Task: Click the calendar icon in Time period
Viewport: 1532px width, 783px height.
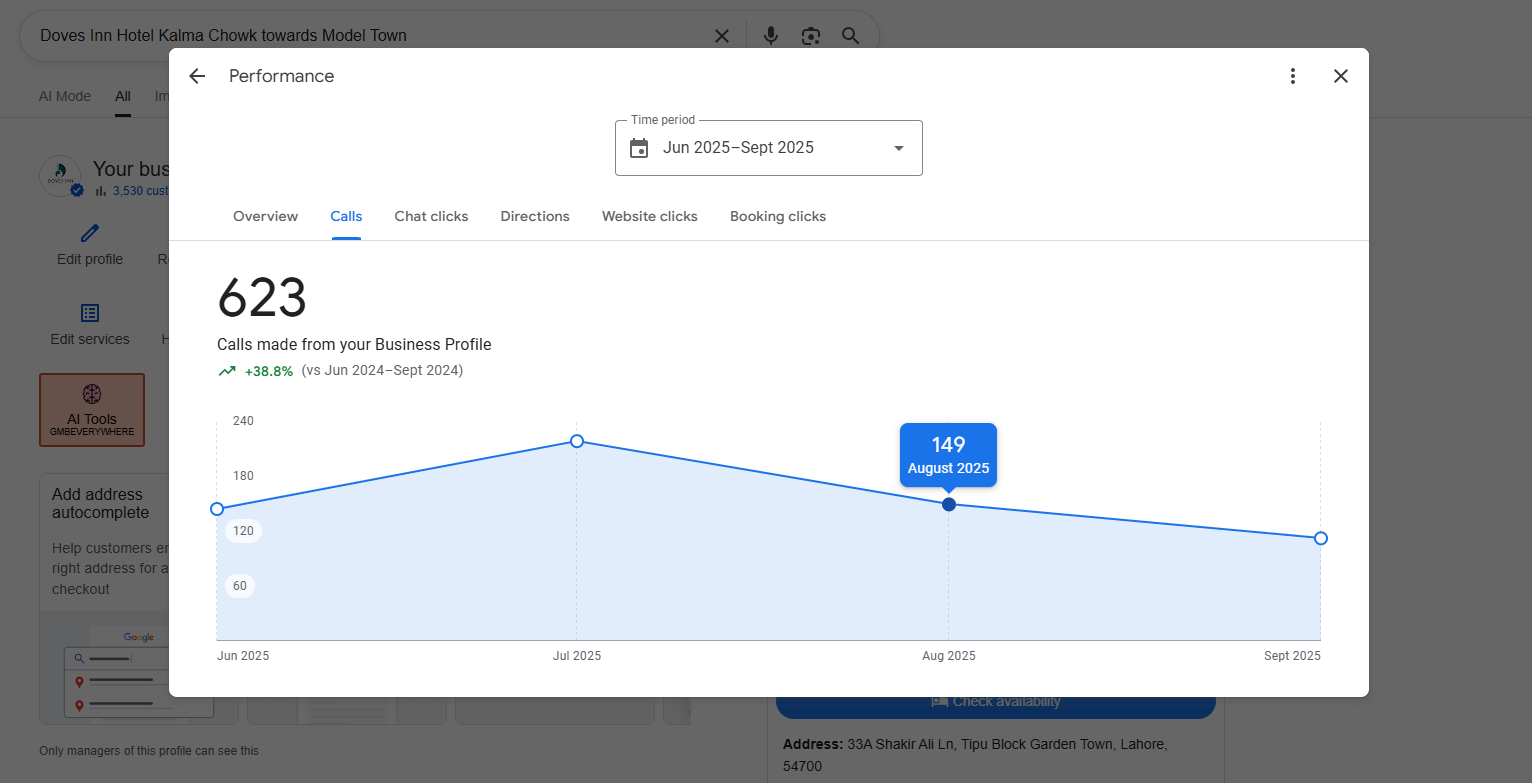Action: [x=639, y=148]
